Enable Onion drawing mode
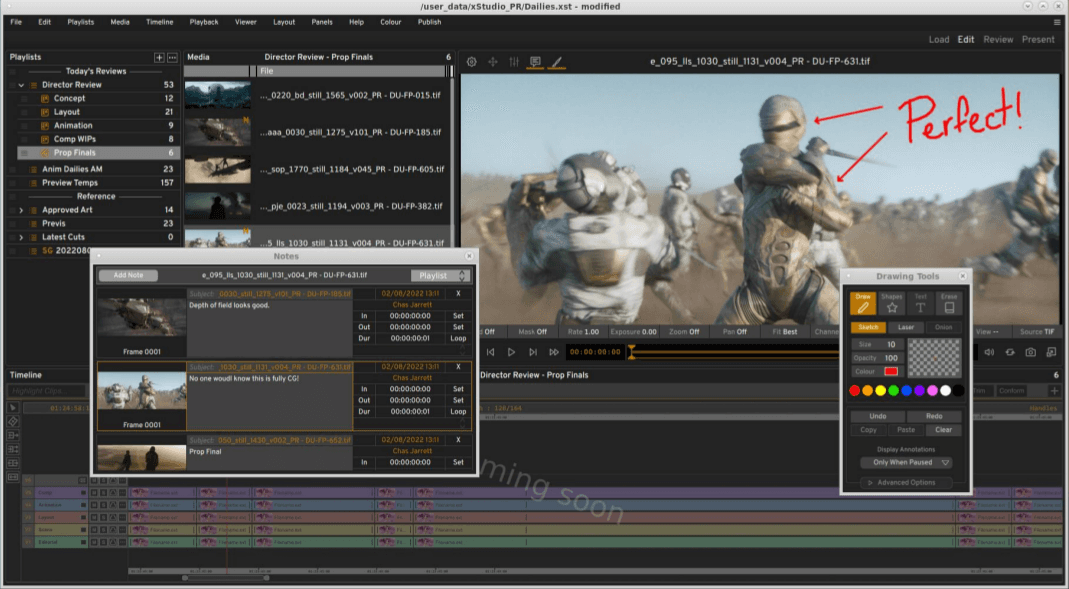1069x589 pixels. tap(943, 327)
